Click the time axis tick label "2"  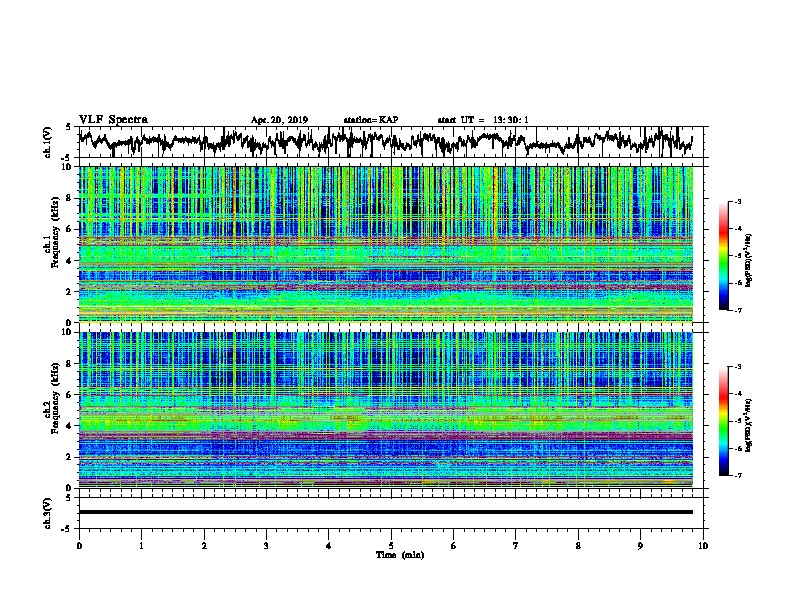[204, 545]
